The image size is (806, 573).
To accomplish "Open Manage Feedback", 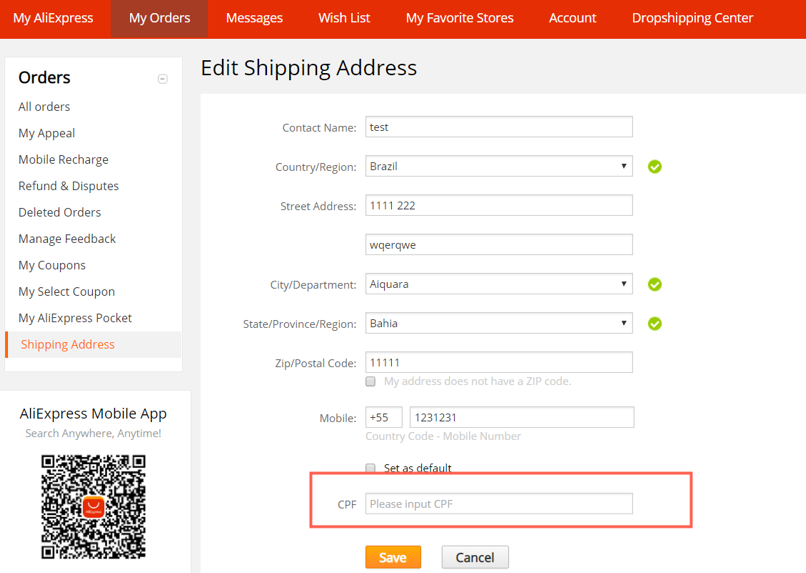I will [67, 239].
